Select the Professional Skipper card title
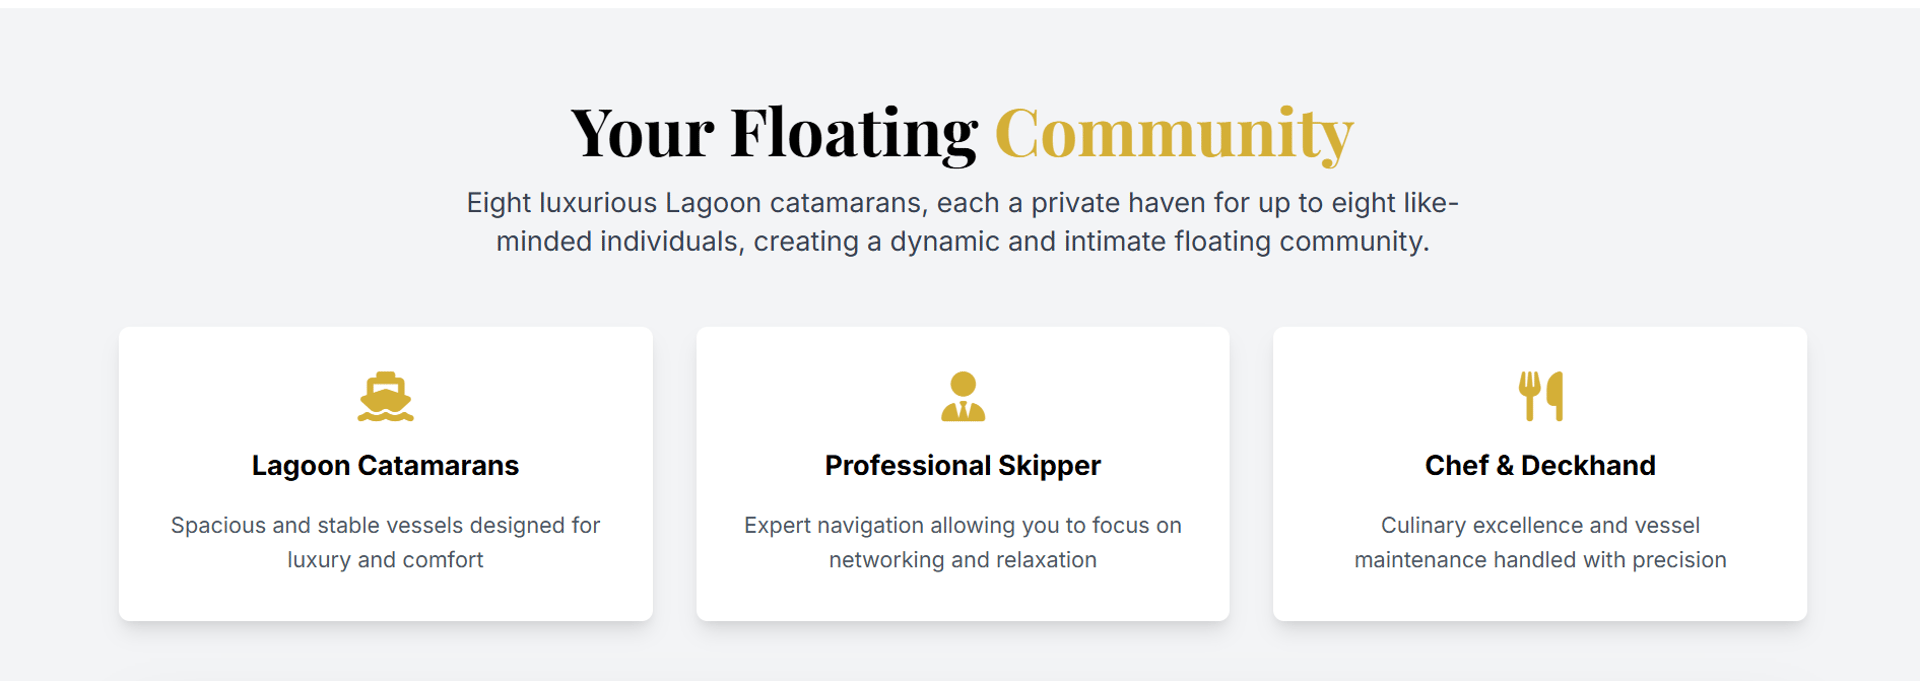This screenshot has width=1920, height=681. click(963, 466)
